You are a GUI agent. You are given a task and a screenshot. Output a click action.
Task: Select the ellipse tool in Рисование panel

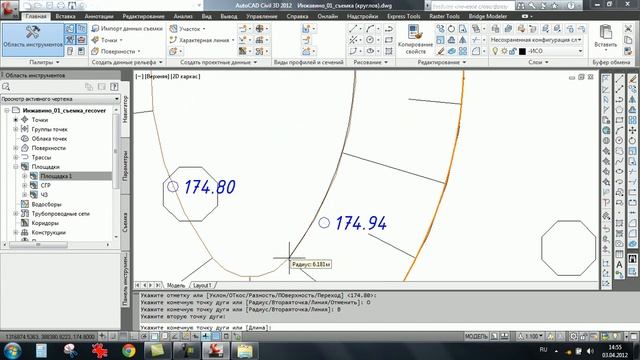click(370, 51)
